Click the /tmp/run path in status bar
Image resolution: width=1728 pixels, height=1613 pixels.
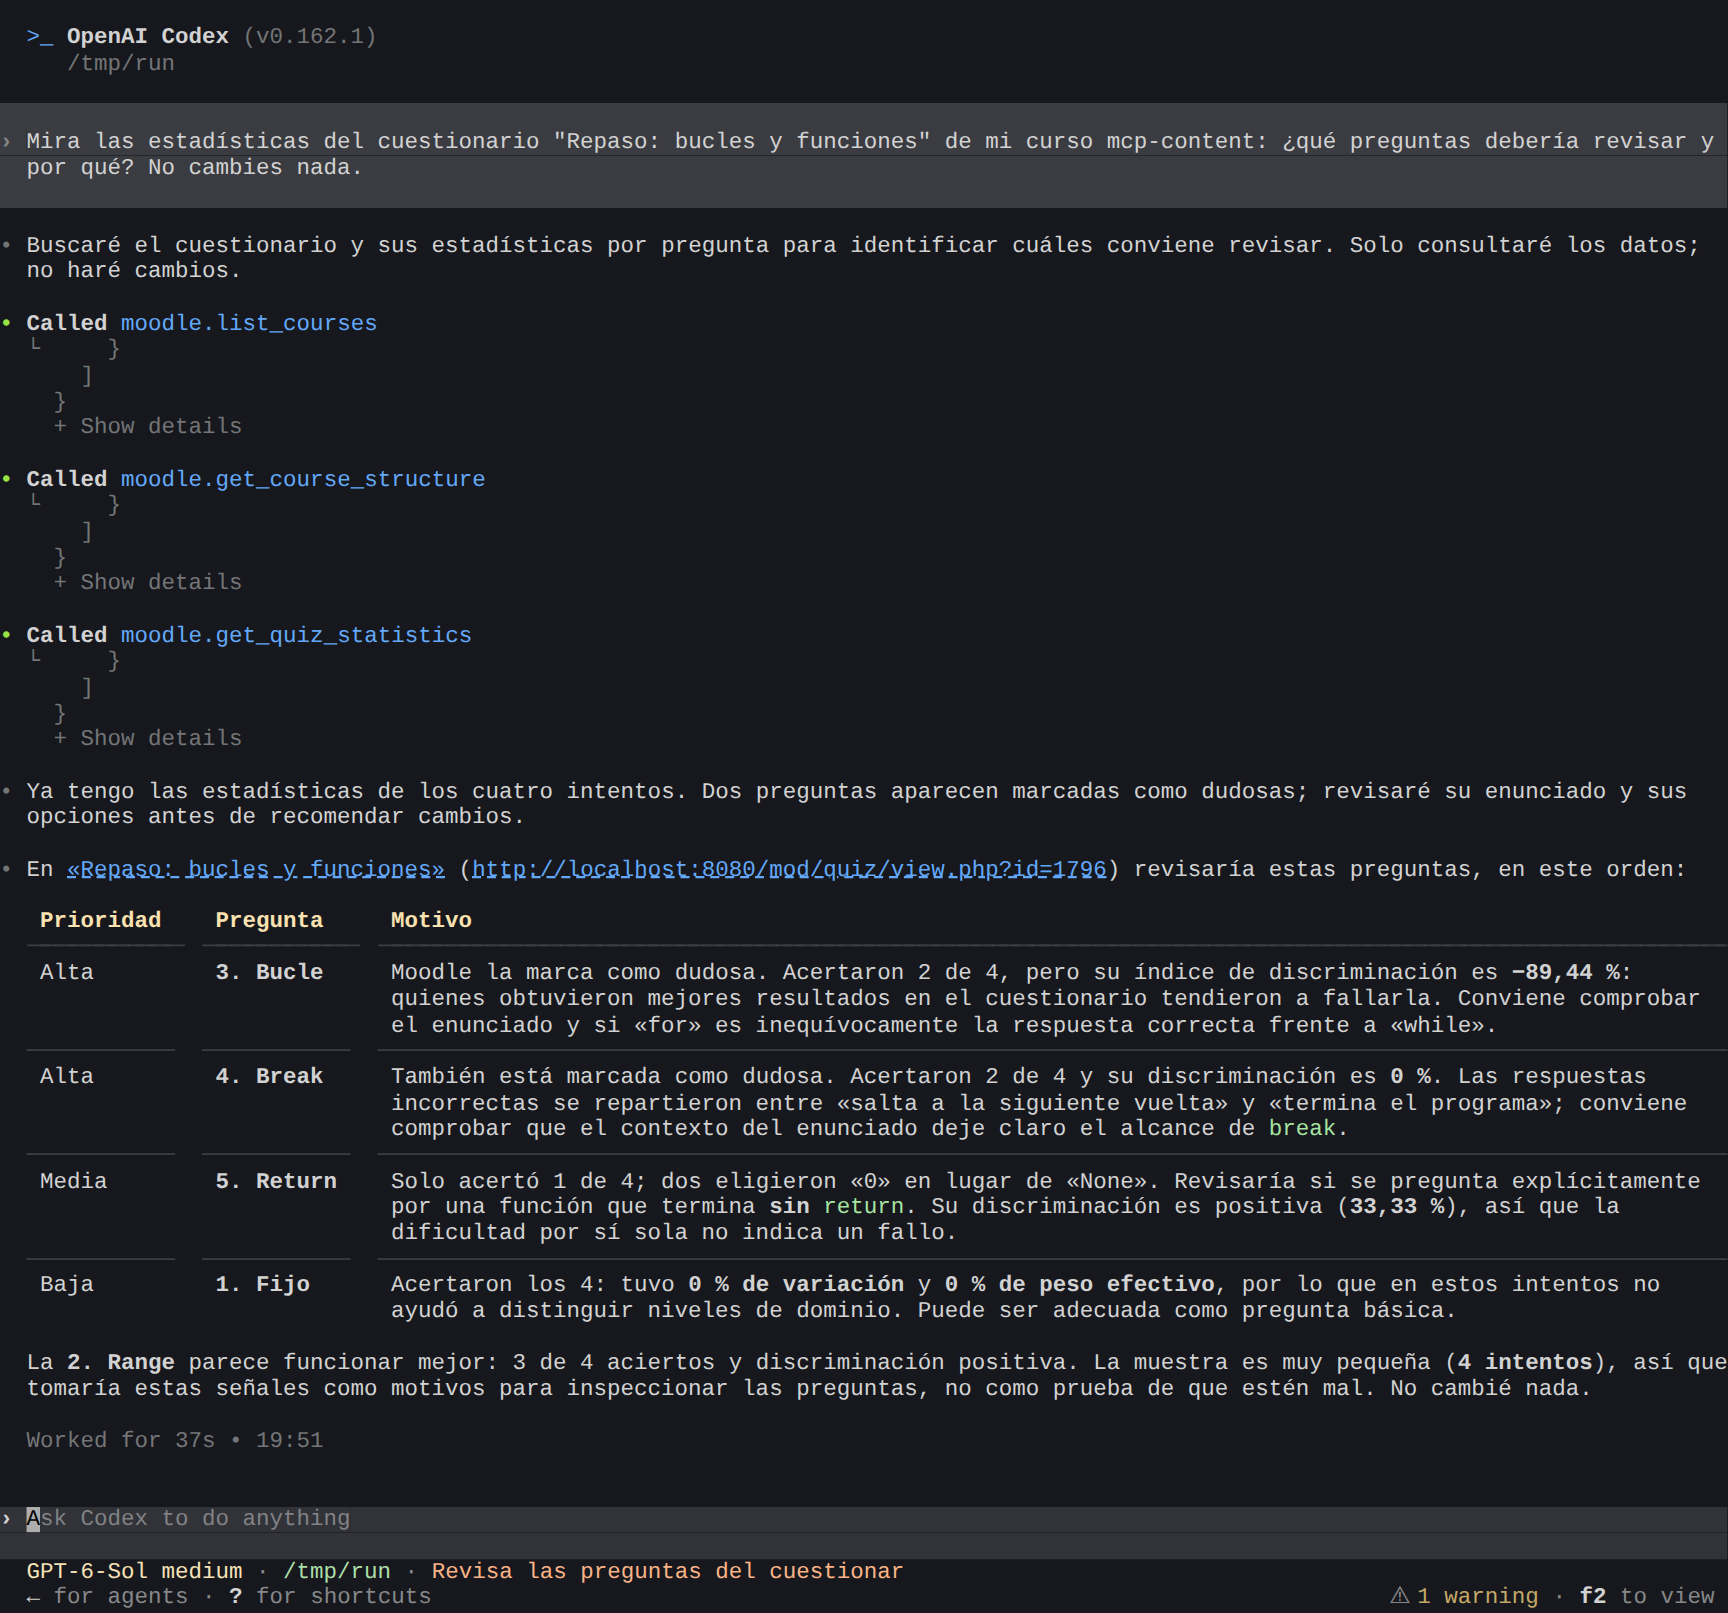click(x=337, y=1571)
